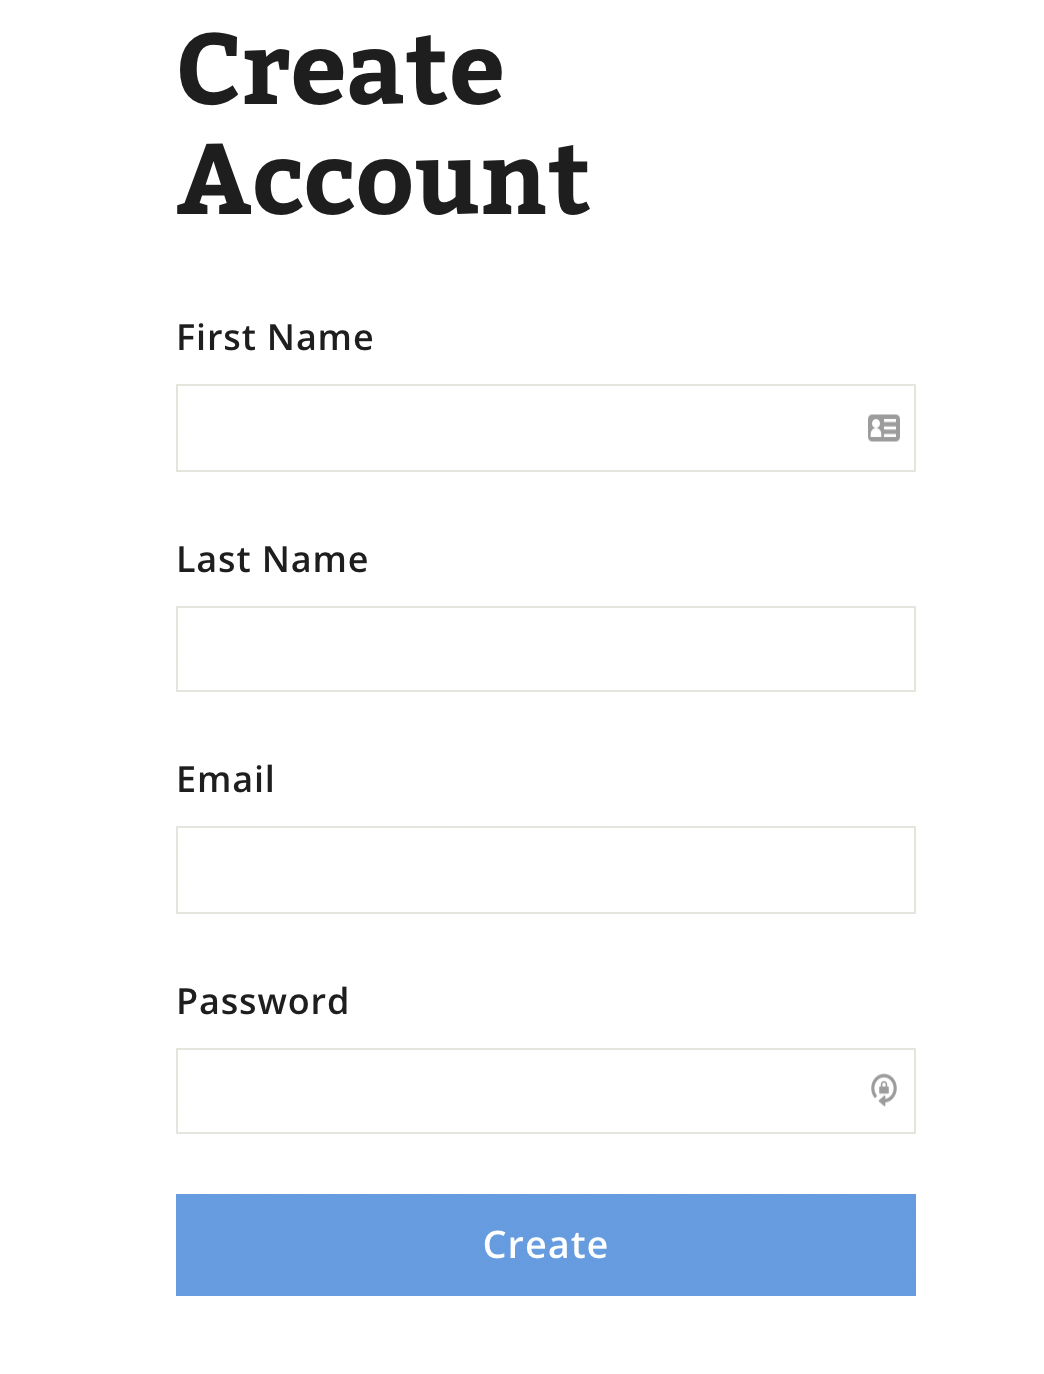Click the password generator lock icon
1044x1374 pixels.
(x=883, y=1089)
